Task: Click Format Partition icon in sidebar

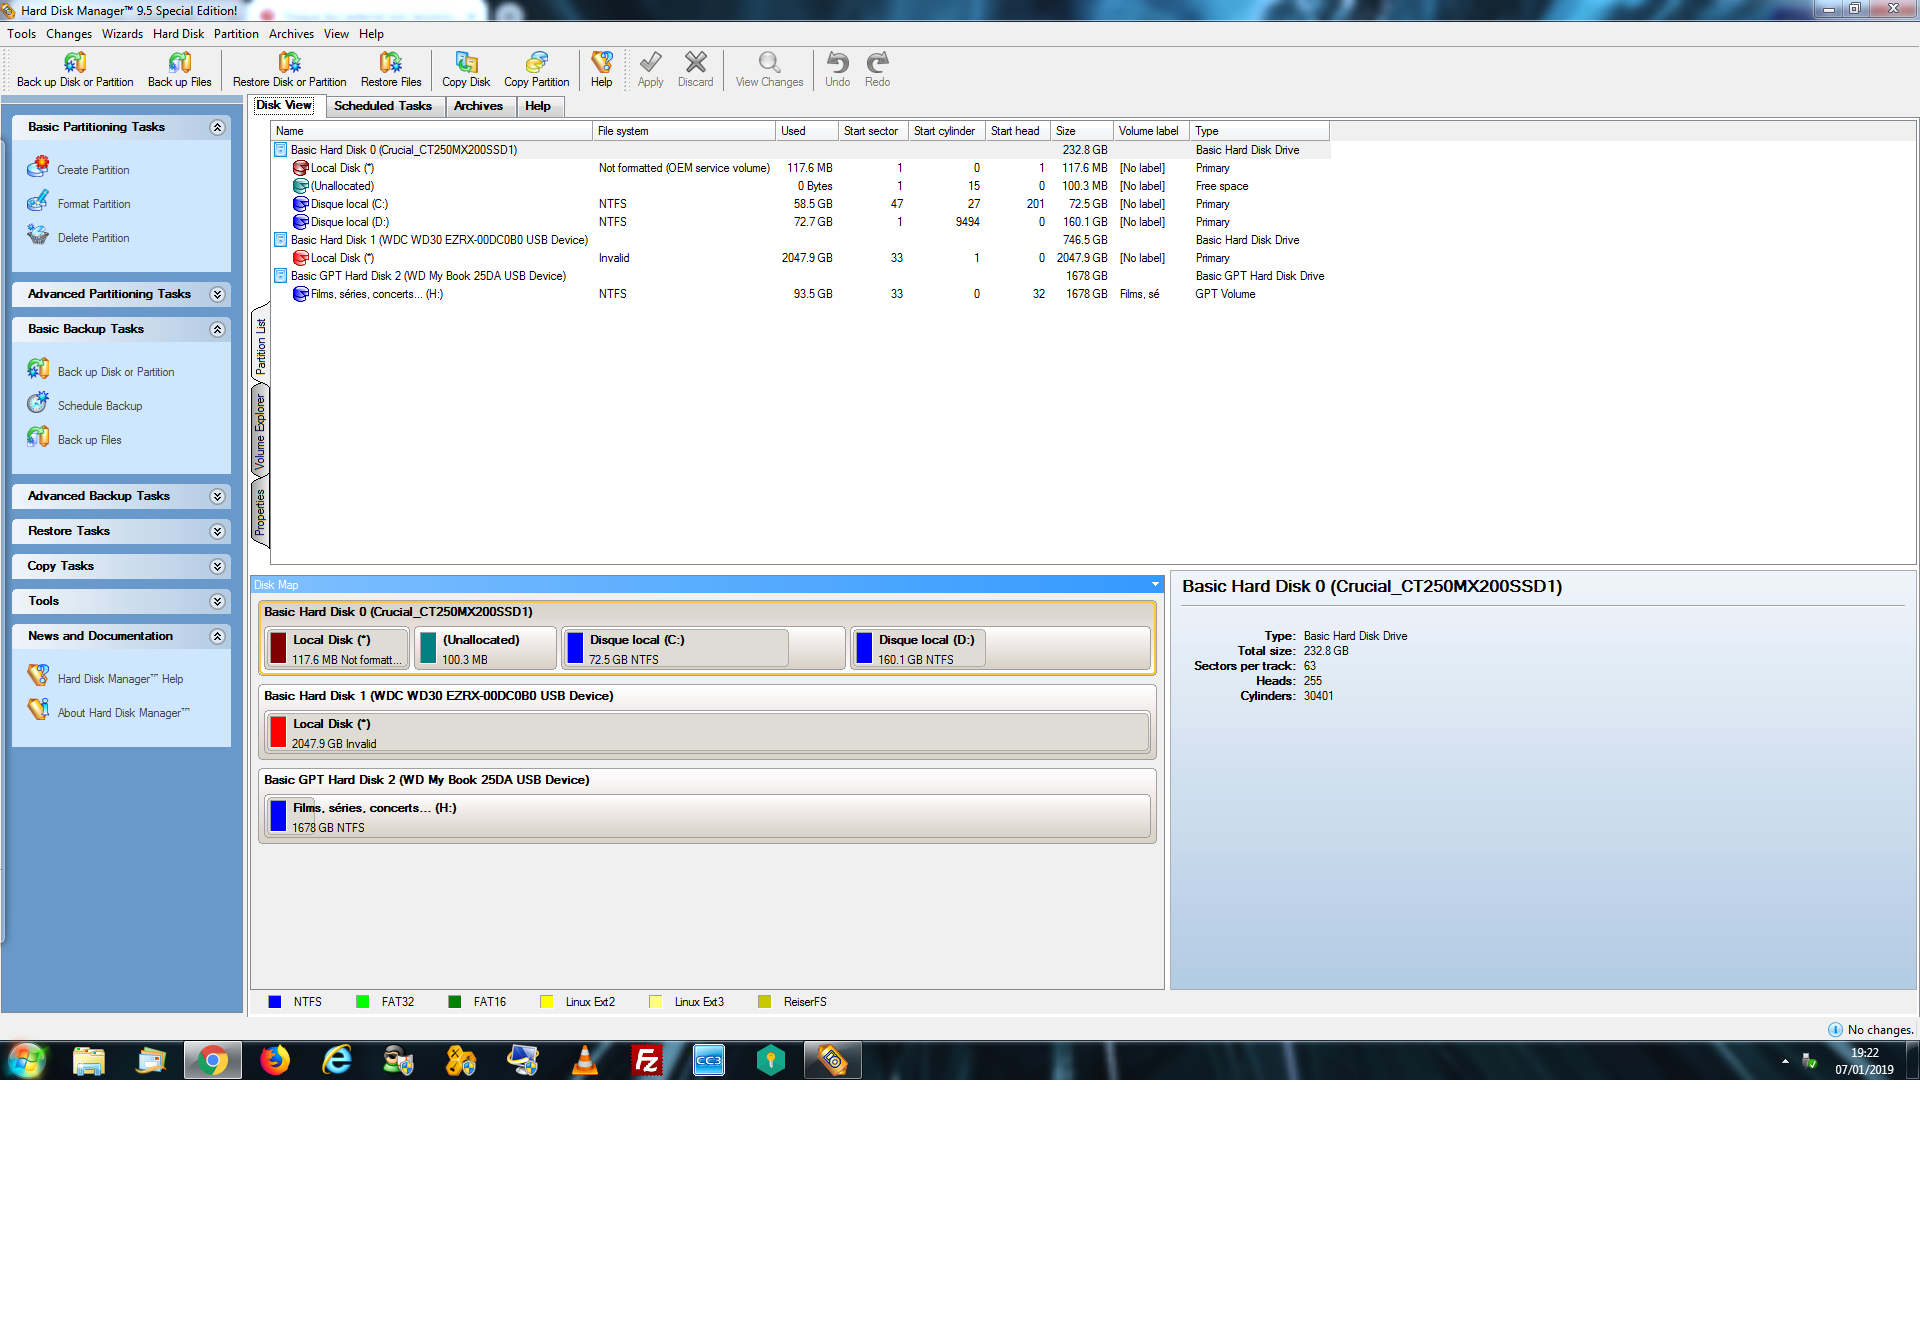Action: point(38,201)
